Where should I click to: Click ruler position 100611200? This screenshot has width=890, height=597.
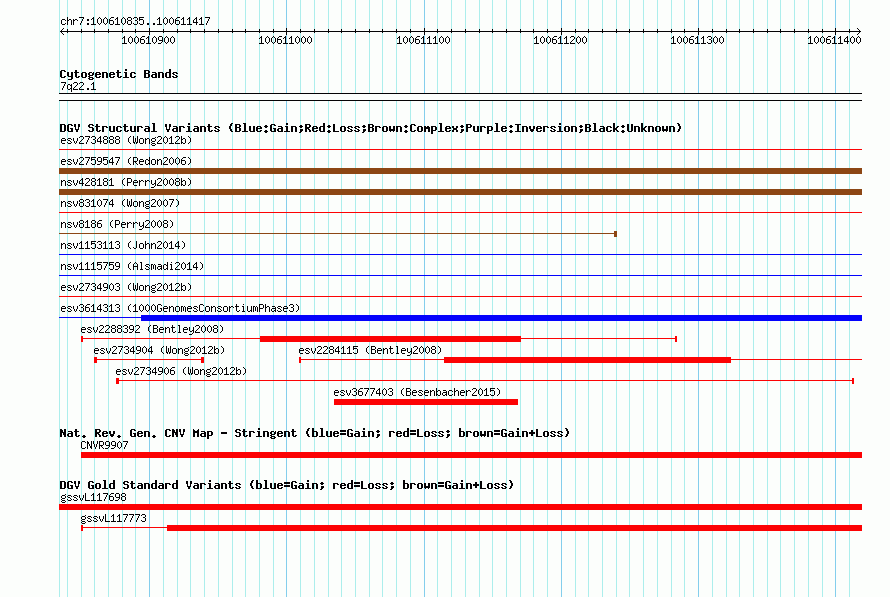pyautogui.click(x=560, y=40)
